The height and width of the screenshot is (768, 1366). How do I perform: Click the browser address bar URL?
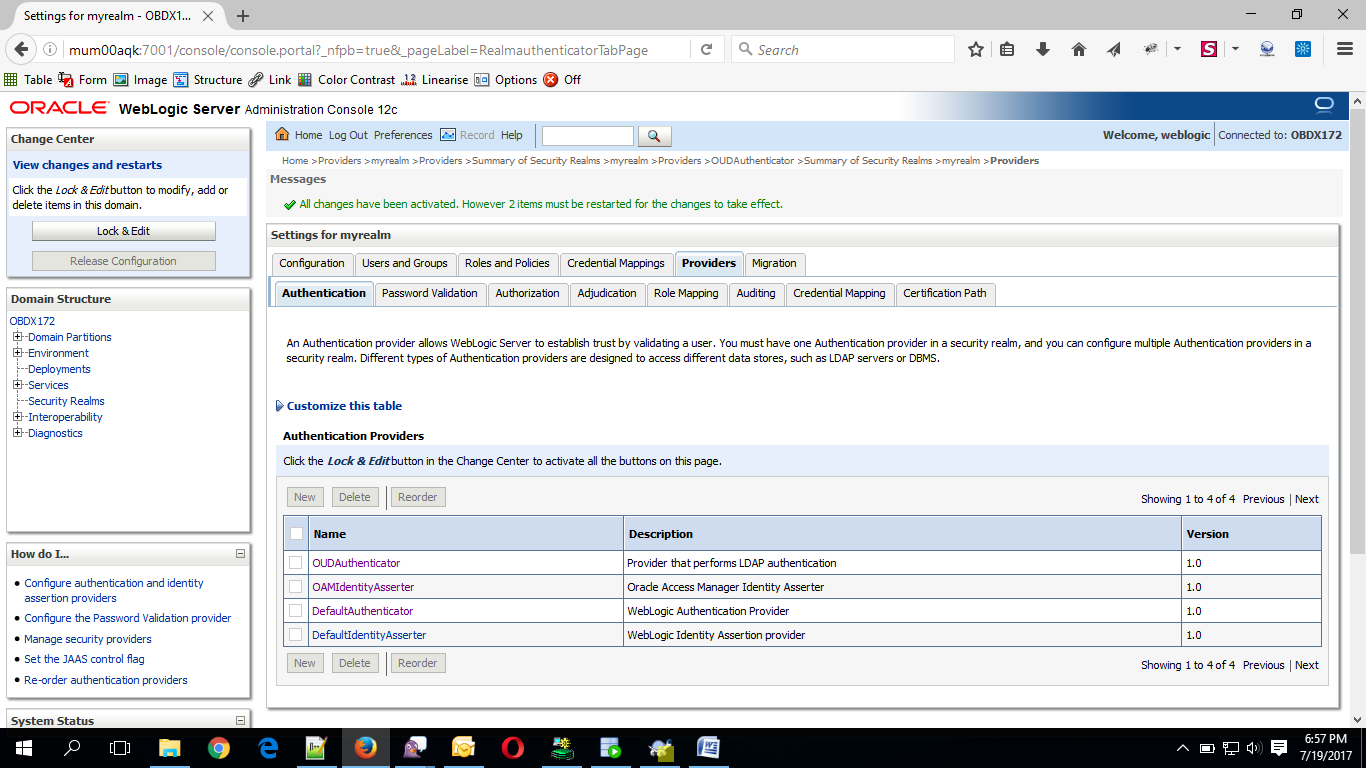click(358, 49)
